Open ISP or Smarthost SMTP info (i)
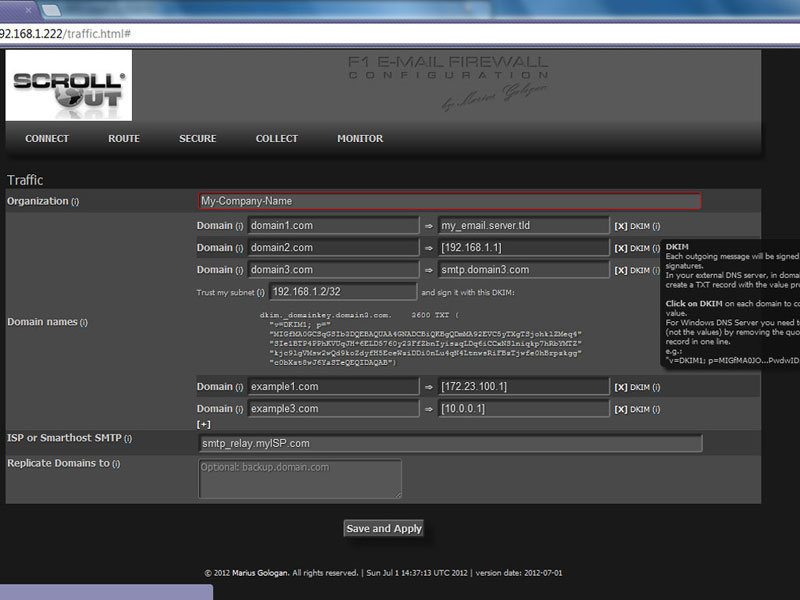The height and width of the screenshot is (600, 800). click(x=128, y=439)
